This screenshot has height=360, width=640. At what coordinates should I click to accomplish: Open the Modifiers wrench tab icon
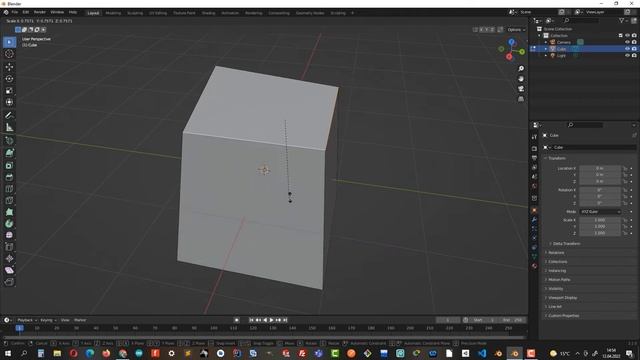tap(534, 220)
